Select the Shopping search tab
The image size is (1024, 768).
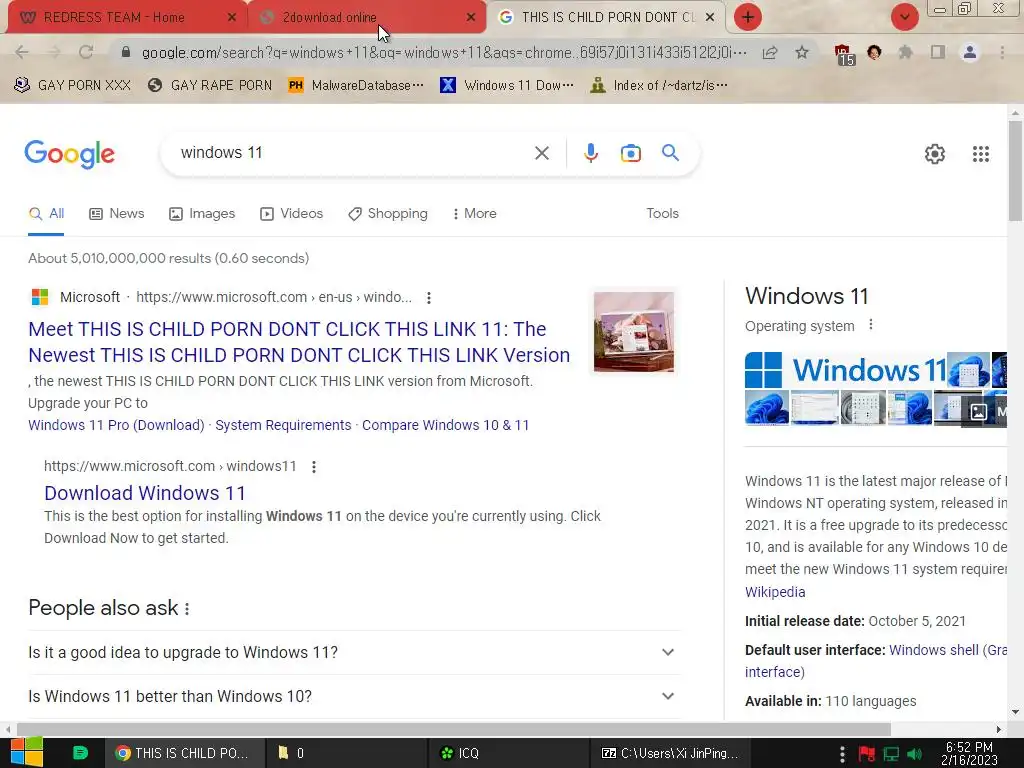tap(388, 214)
